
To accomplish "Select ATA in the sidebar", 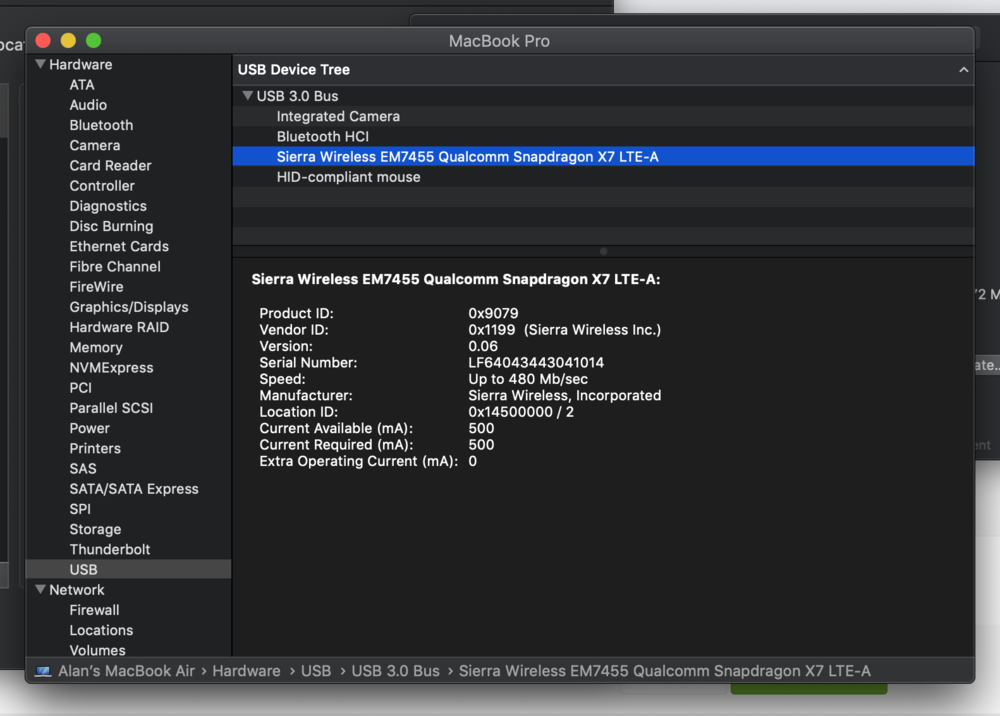I will click(82, 85).
